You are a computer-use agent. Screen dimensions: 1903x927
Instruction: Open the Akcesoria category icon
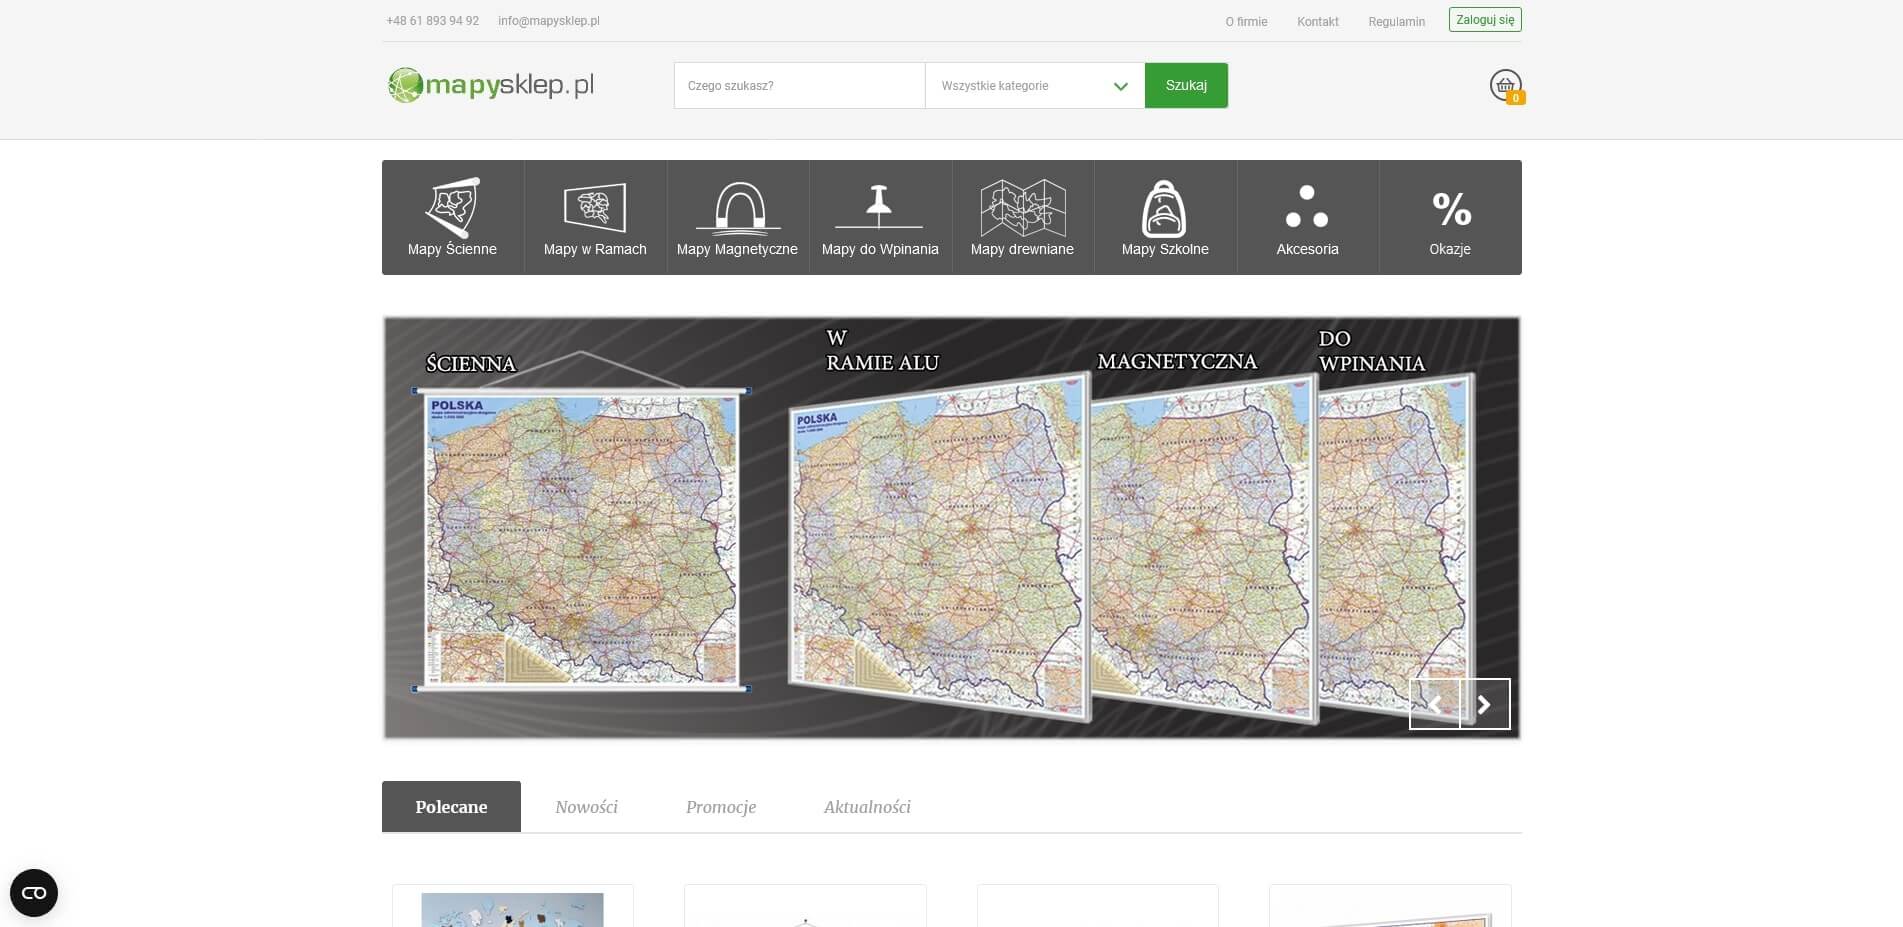[x=1307, y=207]
